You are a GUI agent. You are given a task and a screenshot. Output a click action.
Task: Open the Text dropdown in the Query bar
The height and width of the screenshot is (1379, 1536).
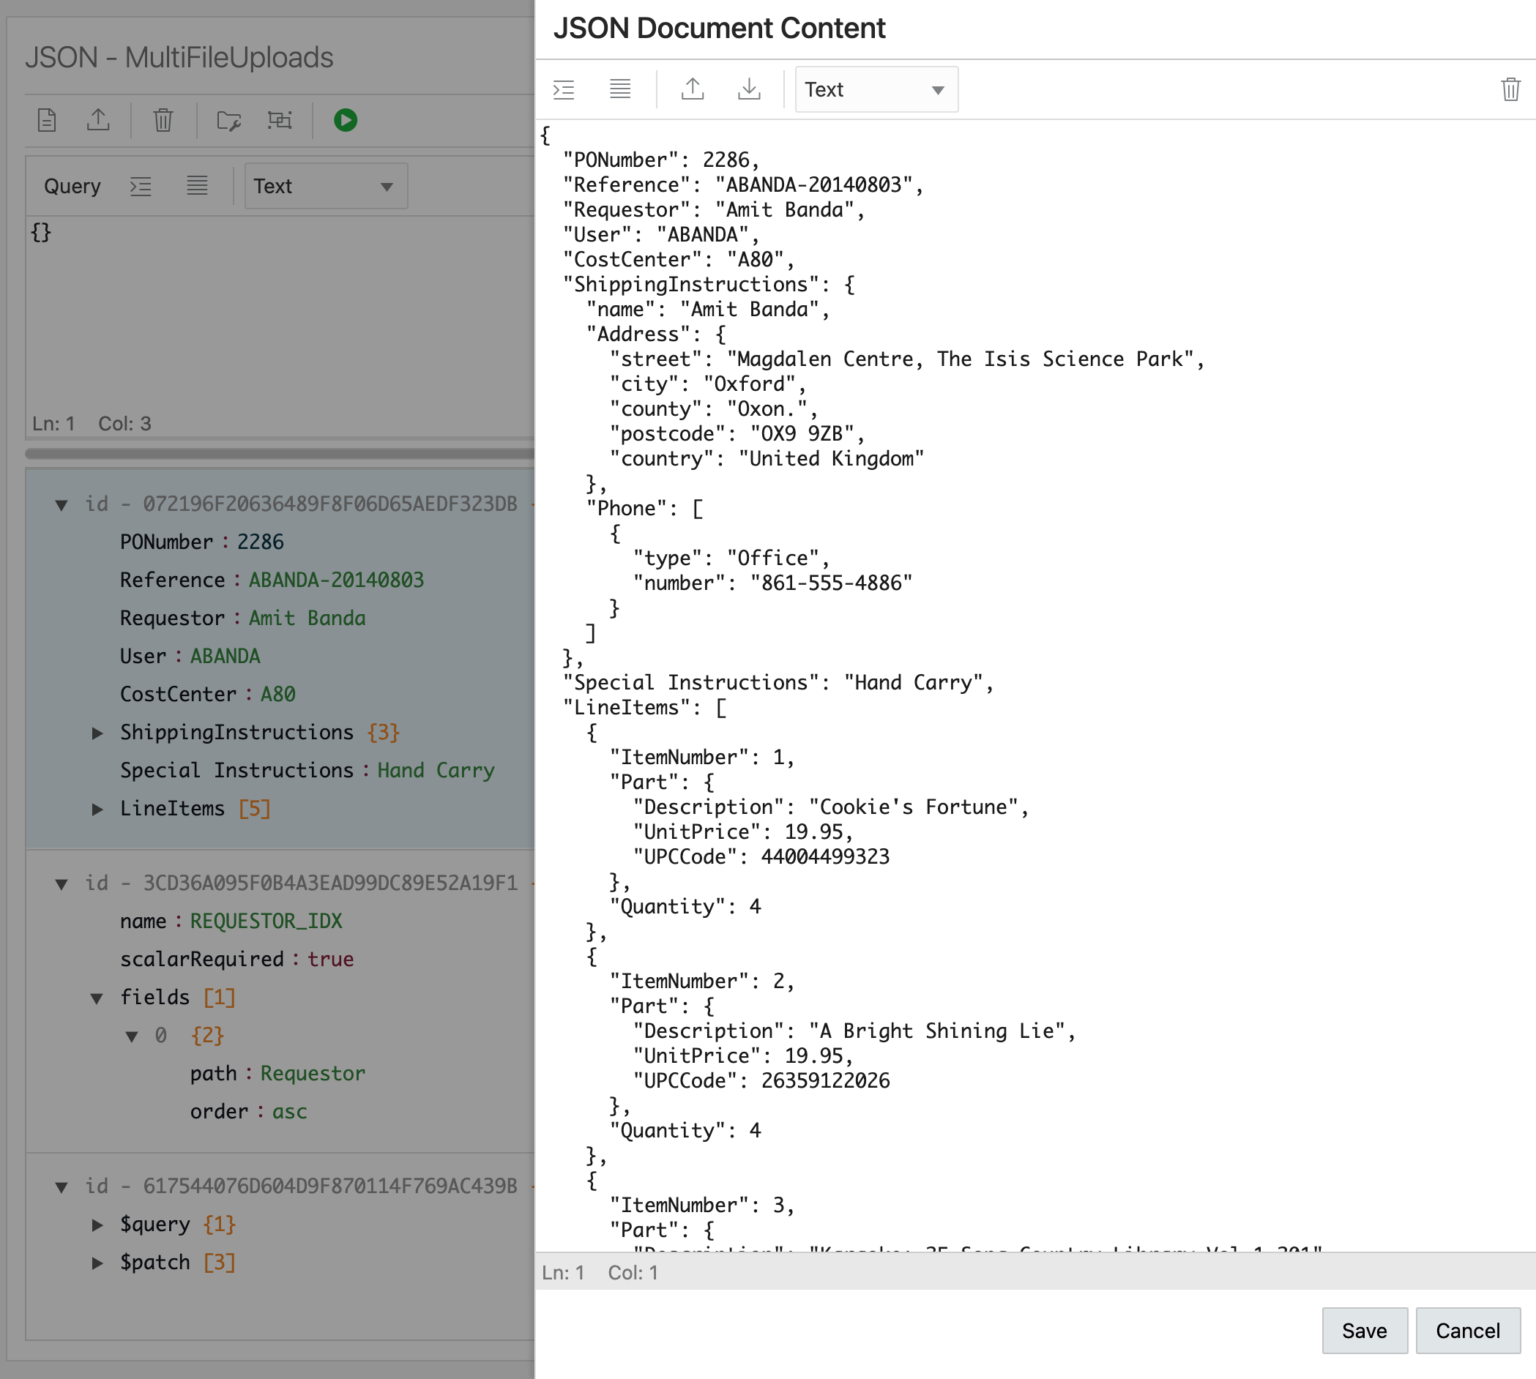[325, 187]
